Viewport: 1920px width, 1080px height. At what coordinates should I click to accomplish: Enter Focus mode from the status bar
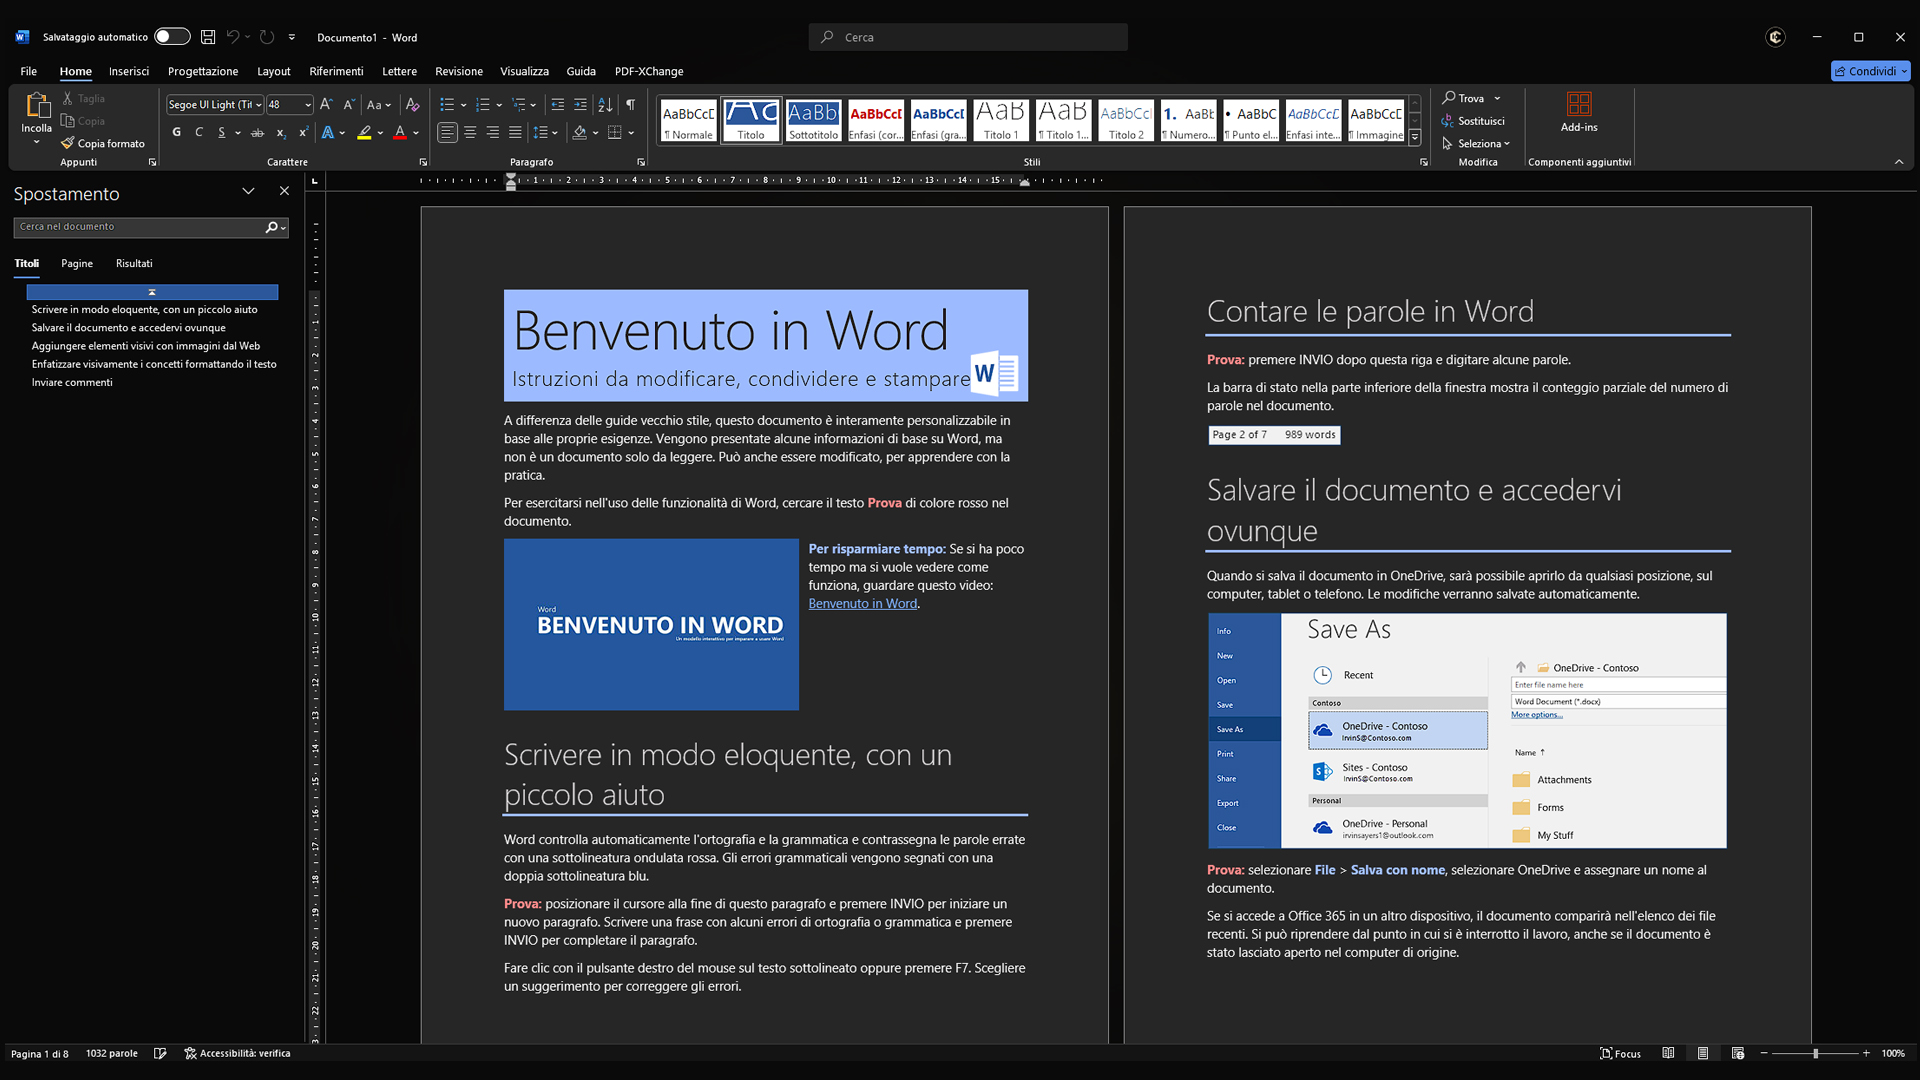coord(1620,1053)
